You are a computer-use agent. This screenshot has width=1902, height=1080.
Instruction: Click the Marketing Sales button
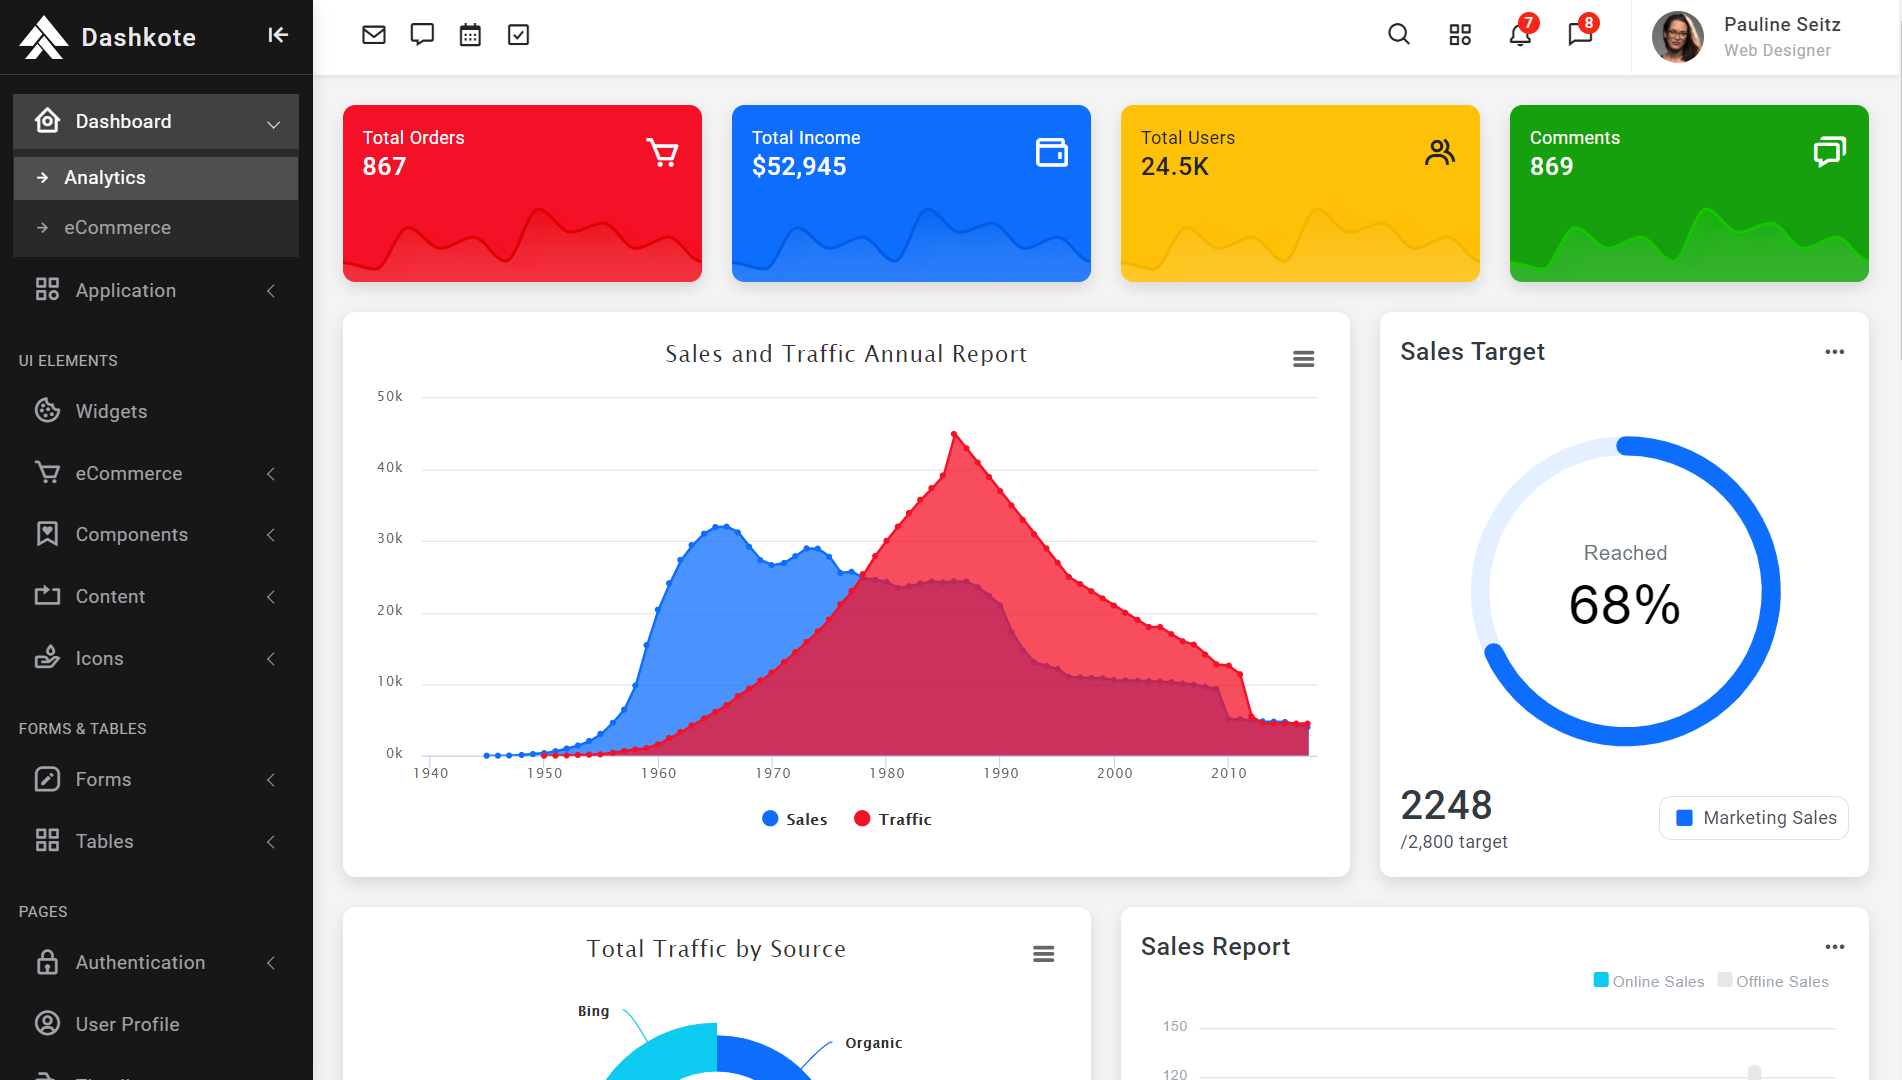(x=1753, y=817)
